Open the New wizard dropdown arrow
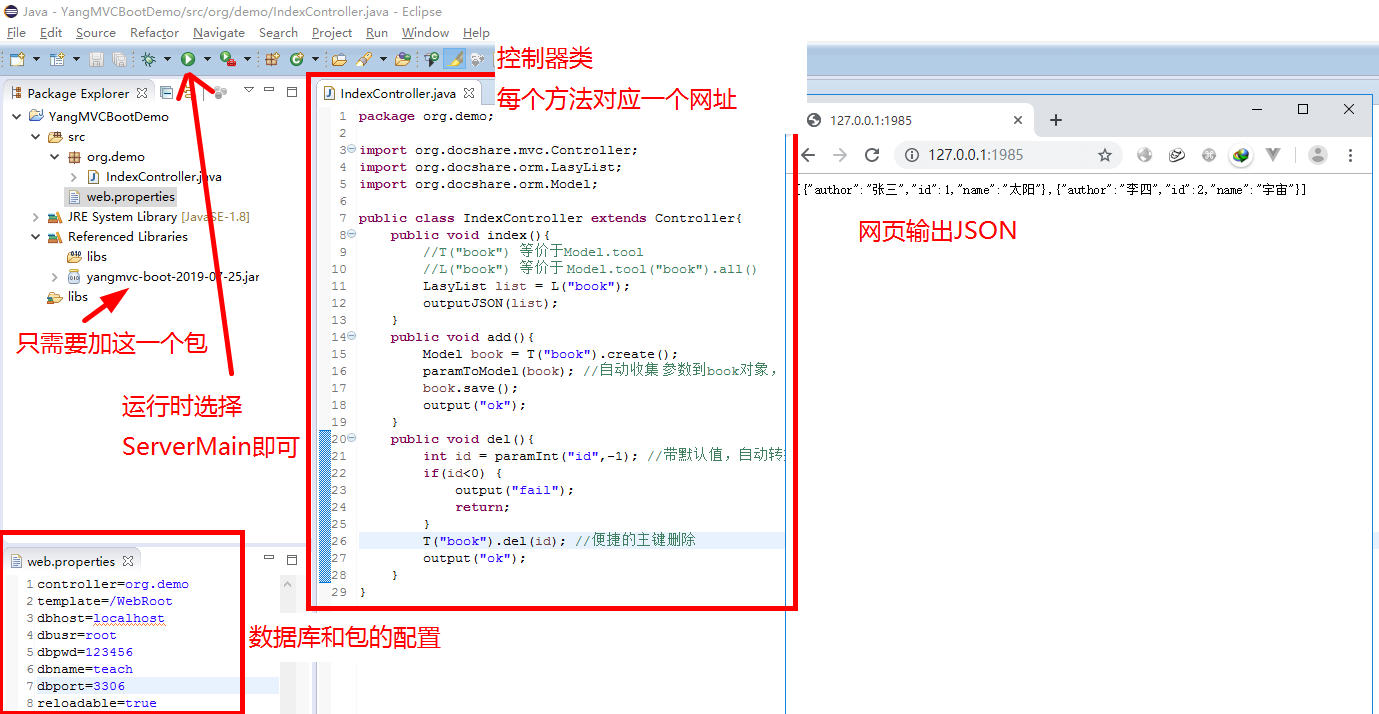 (x=36, y=59)
